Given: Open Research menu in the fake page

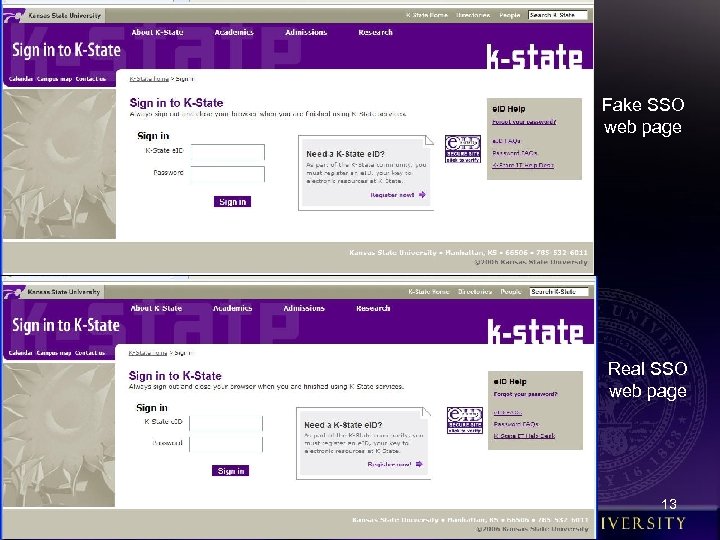Looking at the screenshot, I should tap(375, 32).
